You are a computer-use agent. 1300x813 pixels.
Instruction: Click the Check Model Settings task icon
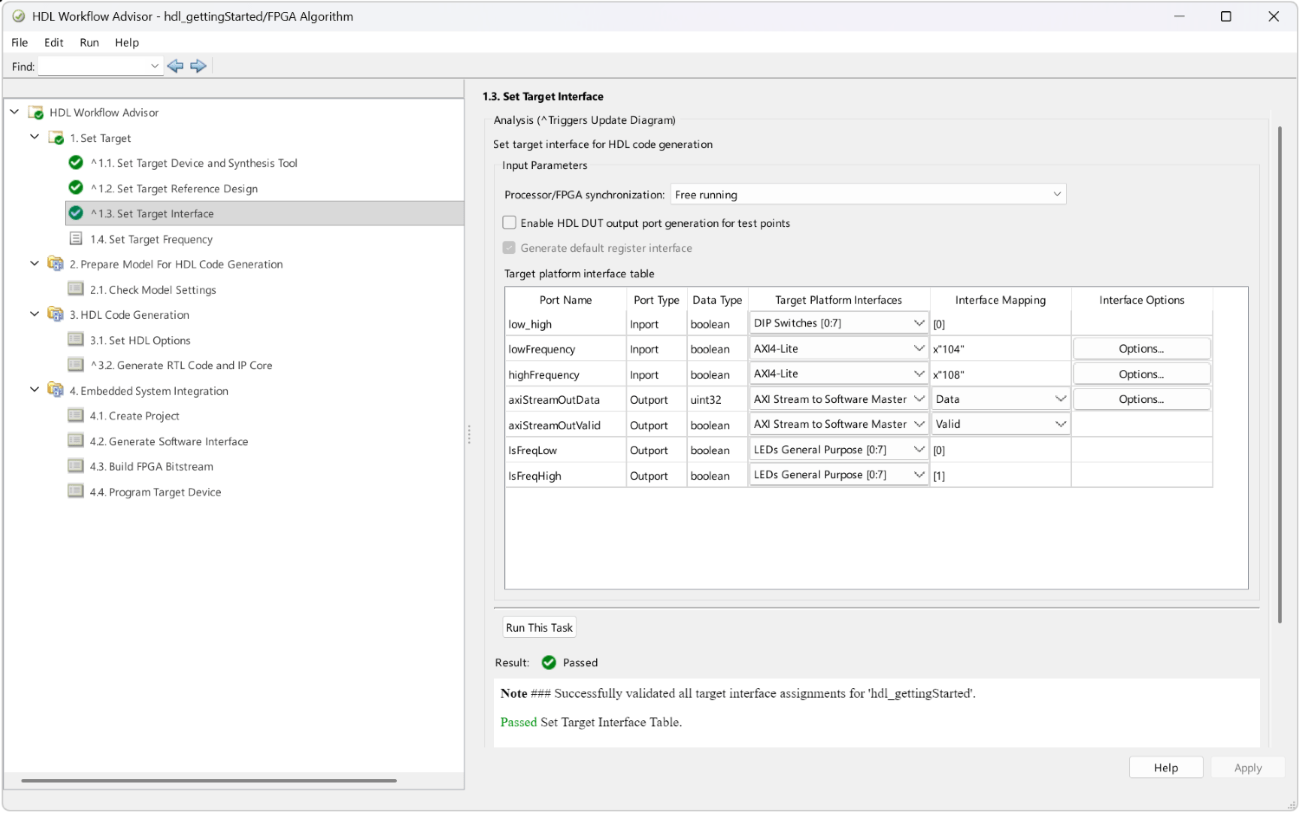[x=76, y=290]
